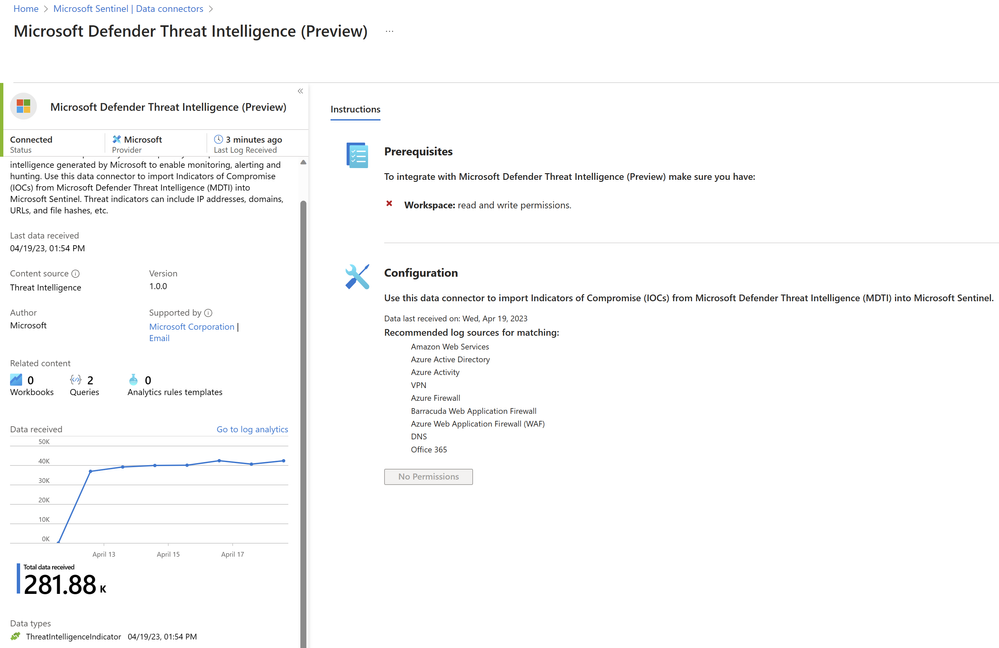Click the Connected status text
Viewport: 999px width, 648px height.
[31, 140]
